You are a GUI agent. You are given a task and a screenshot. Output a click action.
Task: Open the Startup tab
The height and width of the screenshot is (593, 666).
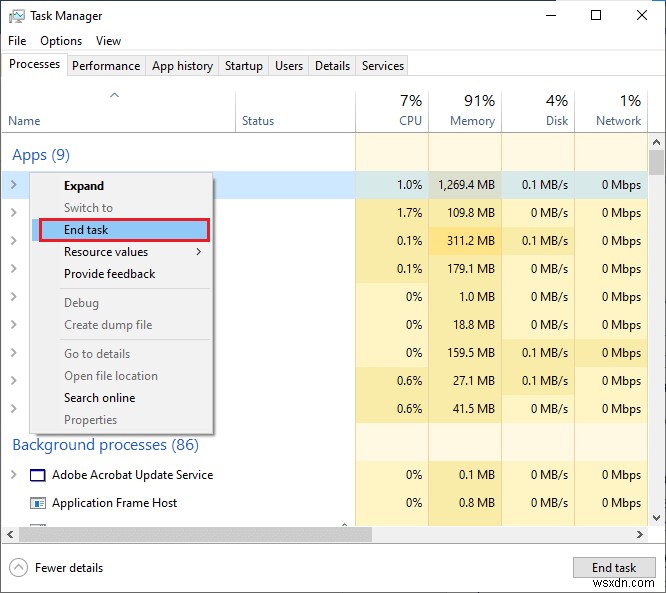243,66
